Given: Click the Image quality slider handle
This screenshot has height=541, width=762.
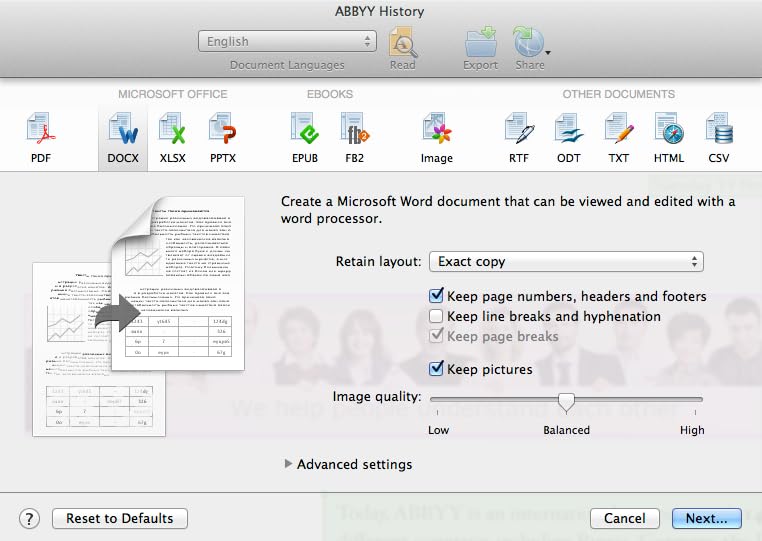Looking at the screenshot, I should [566, 402].
